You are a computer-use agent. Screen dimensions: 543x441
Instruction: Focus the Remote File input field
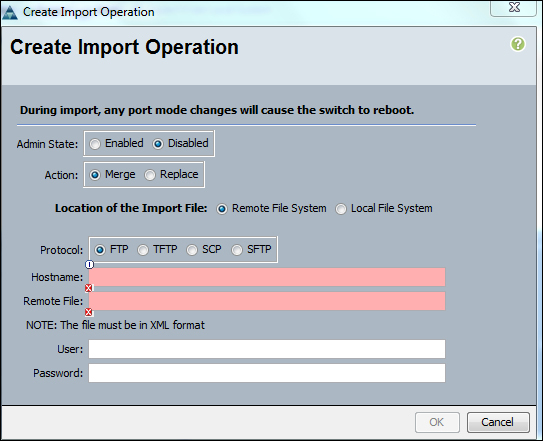click(x=267, y=301)
